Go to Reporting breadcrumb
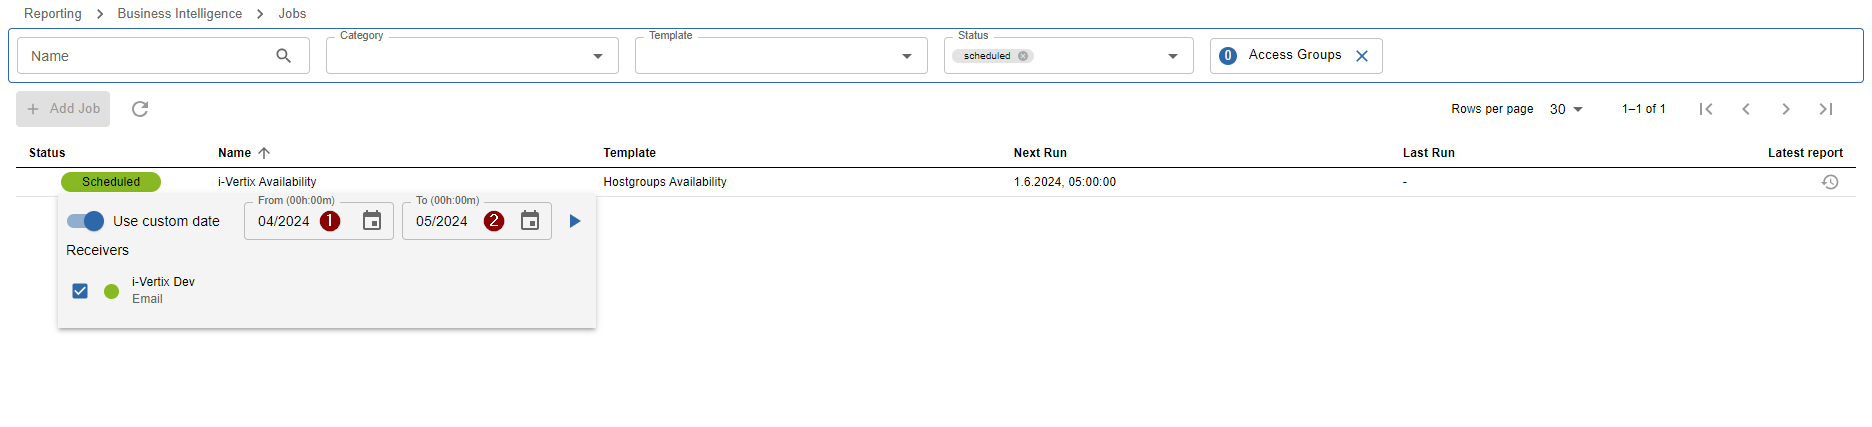 pyautogui.click(x=53, y=13)
